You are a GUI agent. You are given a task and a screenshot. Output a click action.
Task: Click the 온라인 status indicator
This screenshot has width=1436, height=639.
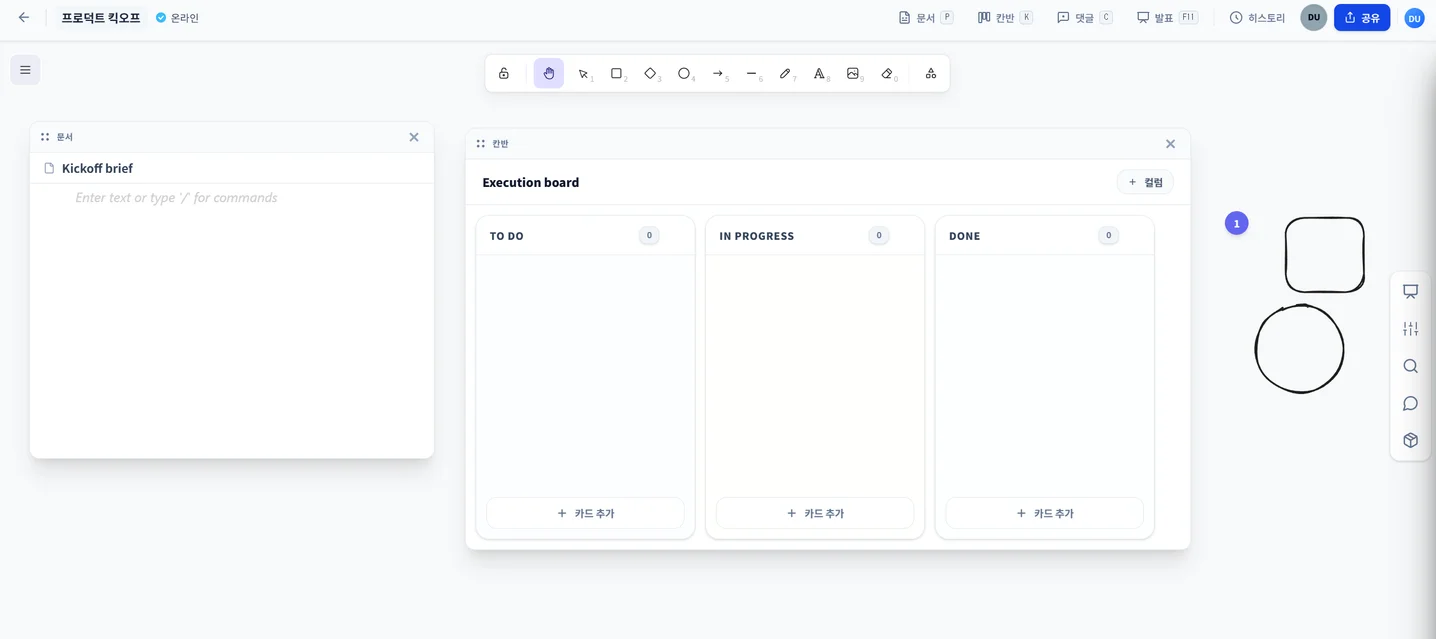(177, 17)
